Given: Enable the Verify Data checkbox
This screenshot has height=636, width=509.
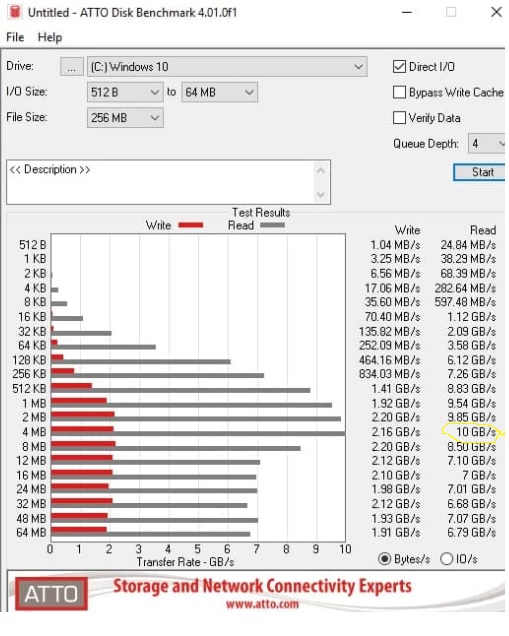Looking at the screenshot, I should click(399, 118).
